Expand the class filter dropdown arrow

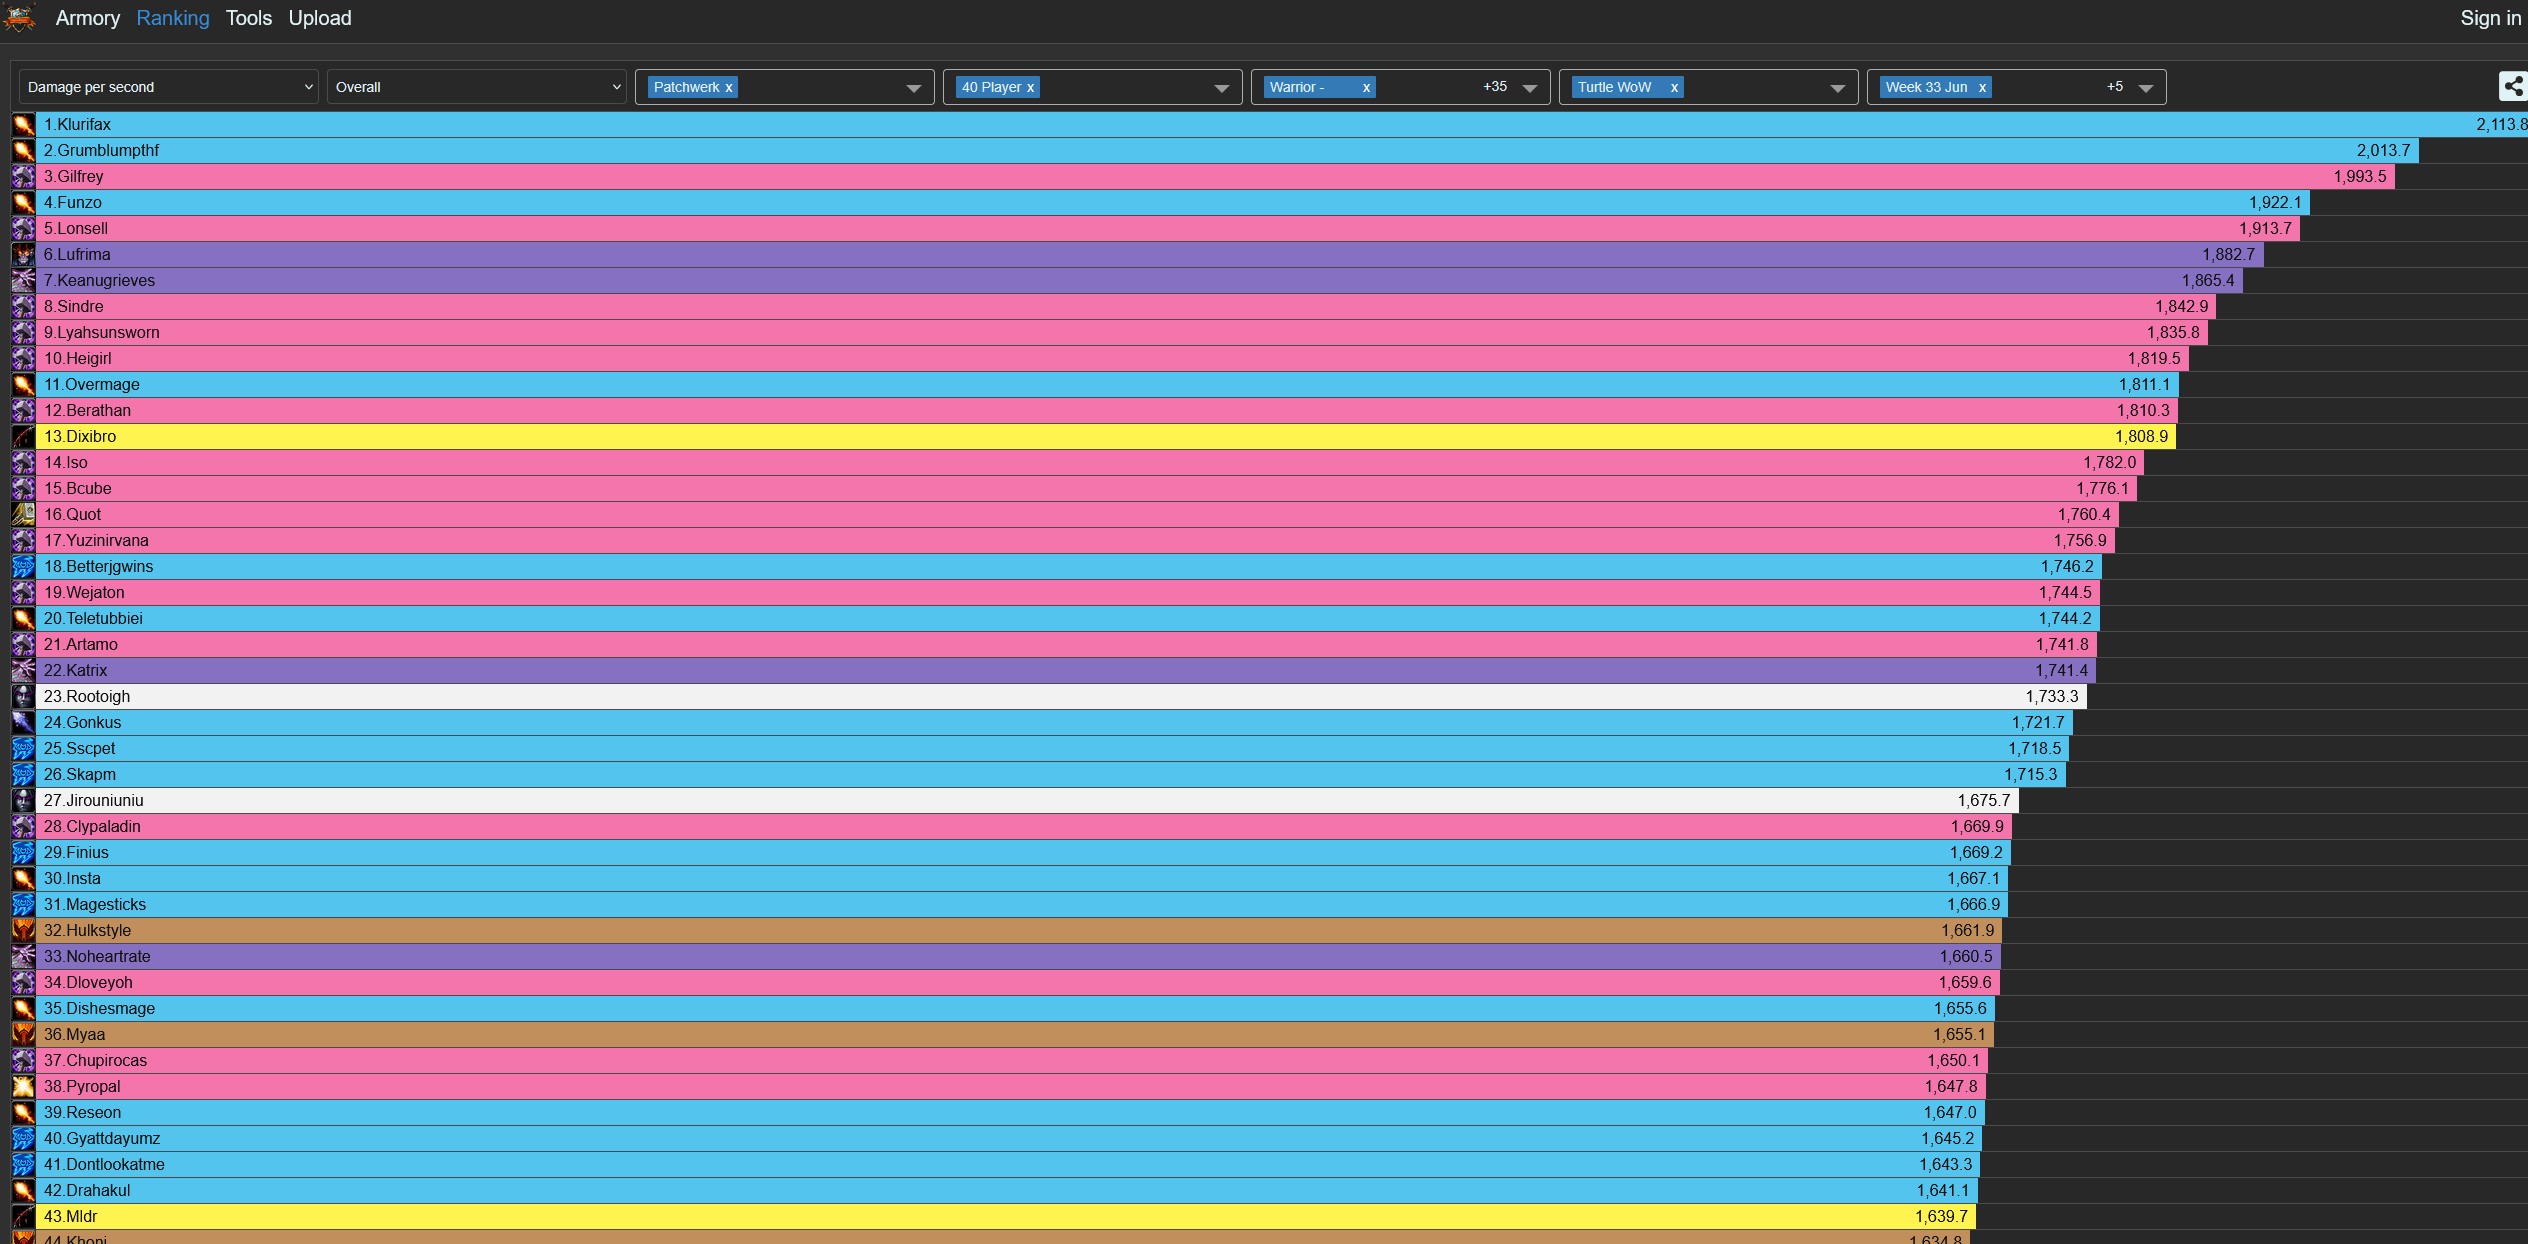coord(1529,88)
